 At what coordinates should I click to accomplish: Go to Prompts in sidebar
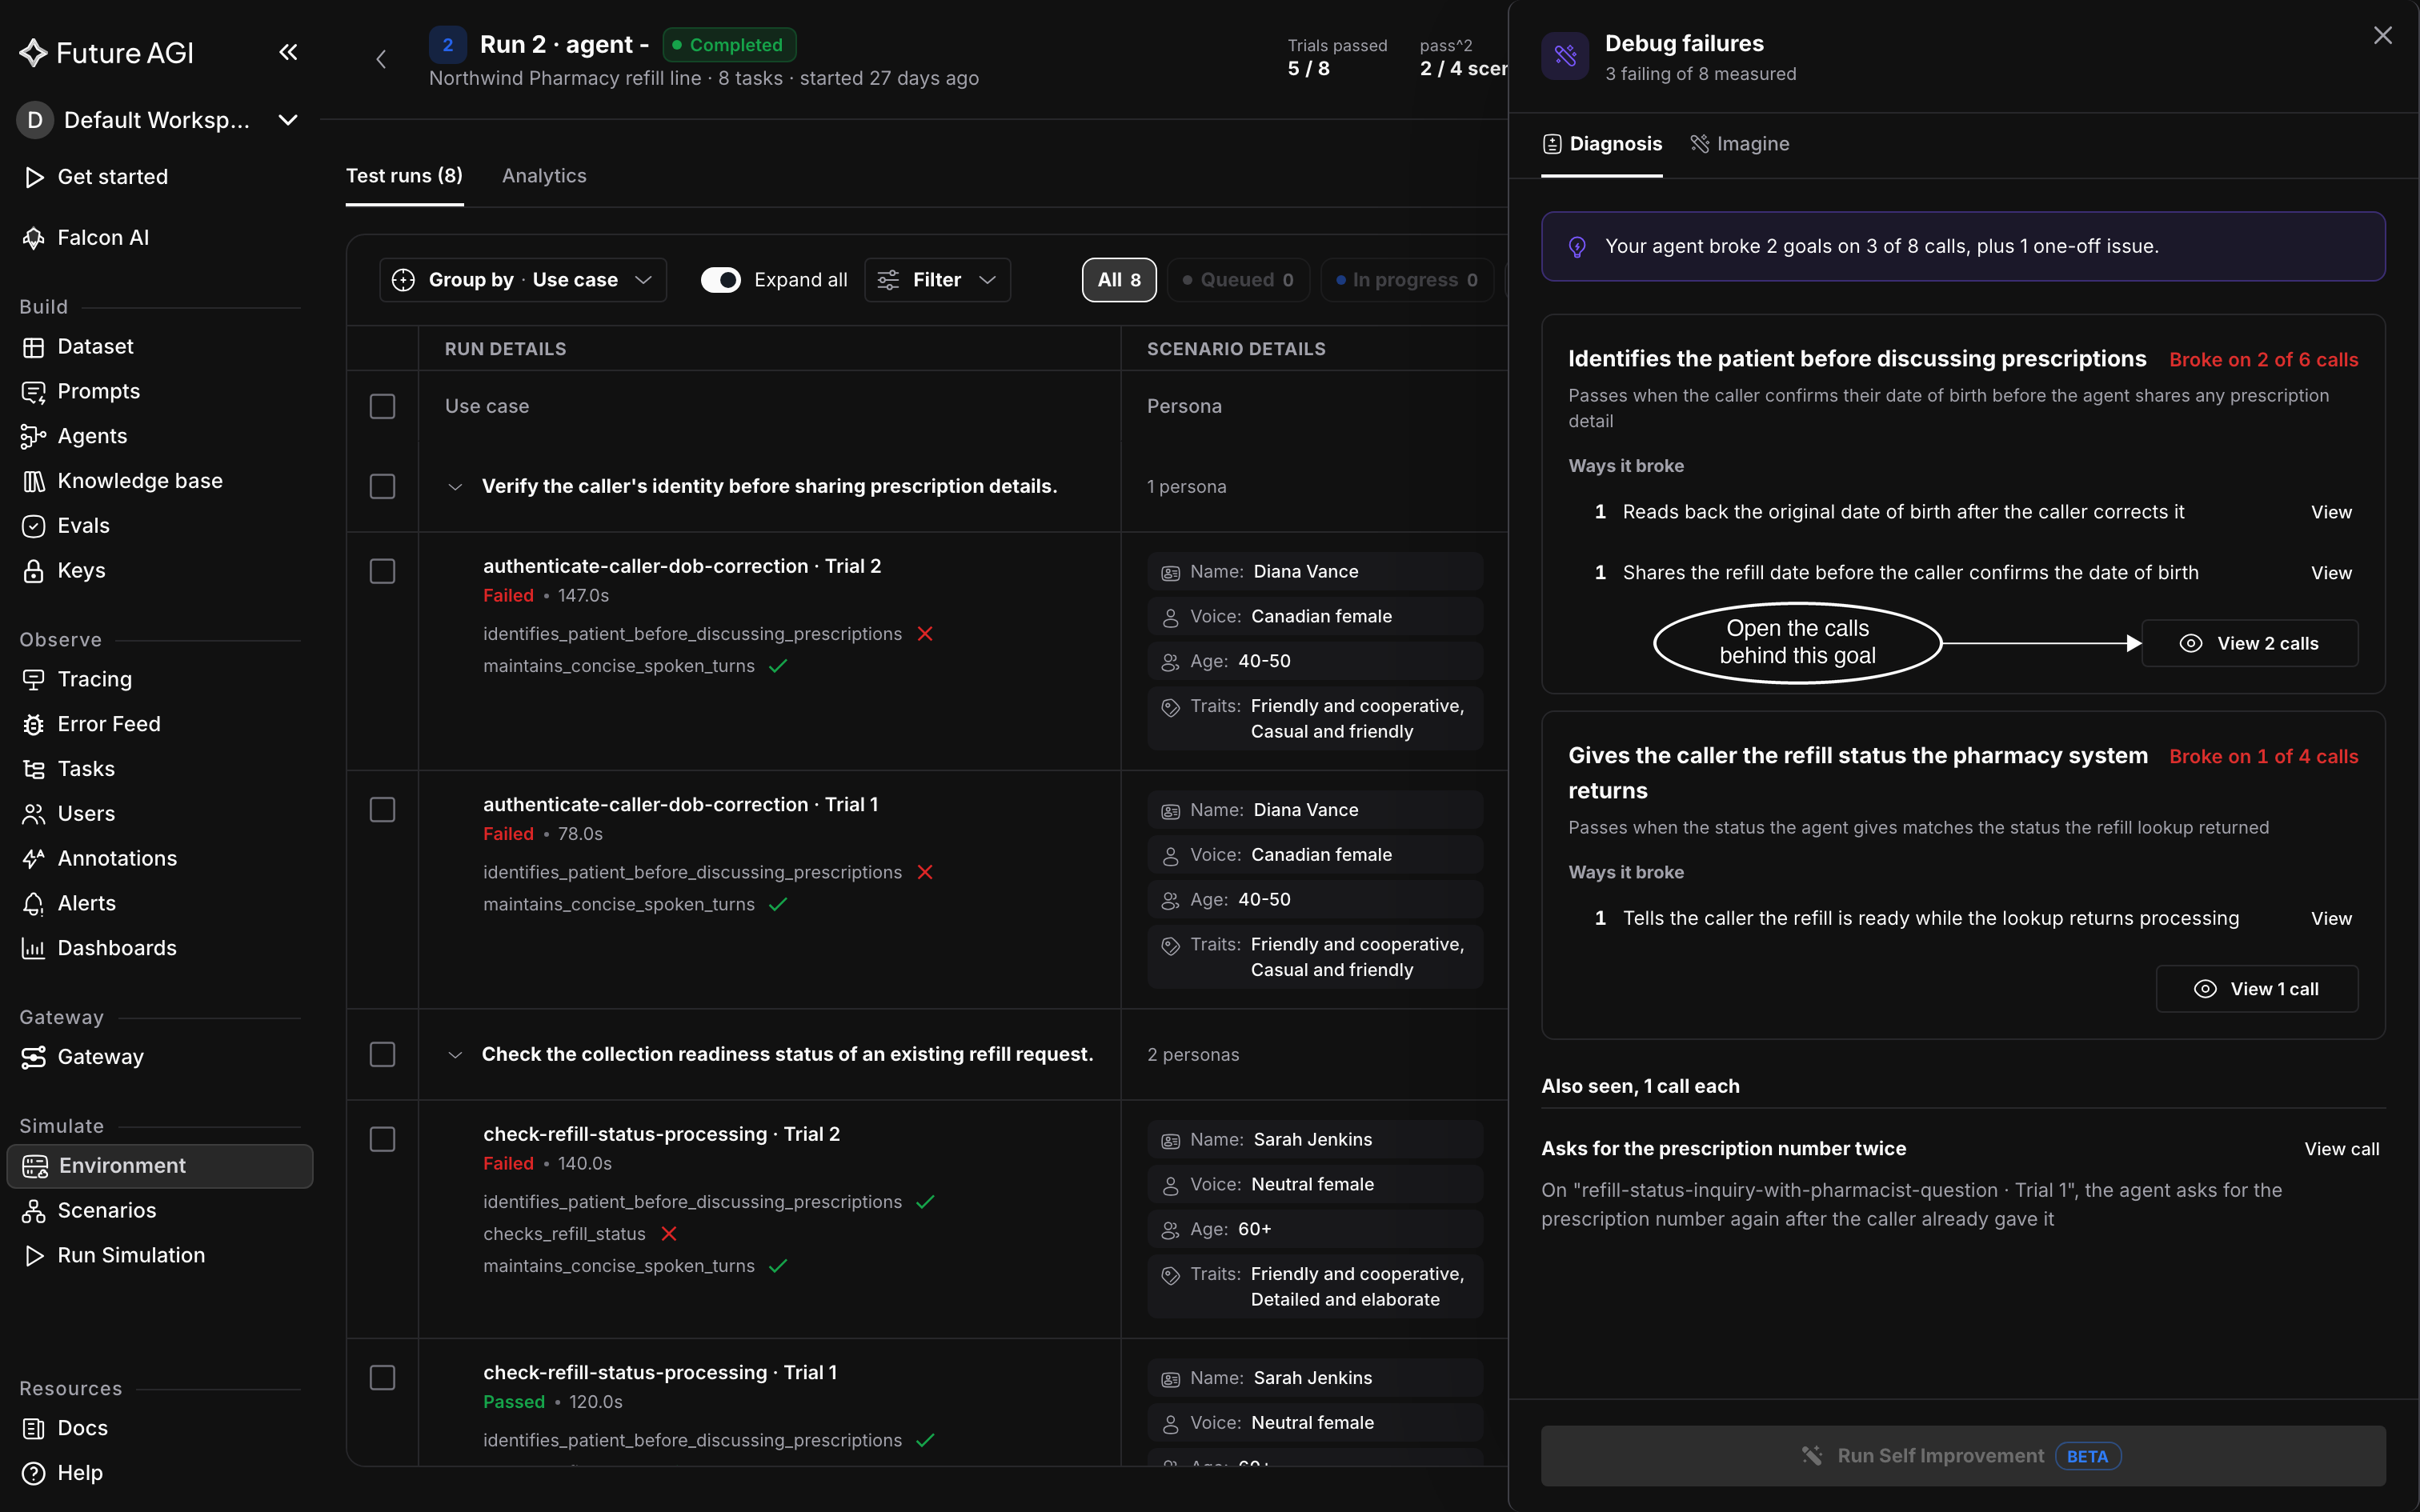(x=98, y=392)
